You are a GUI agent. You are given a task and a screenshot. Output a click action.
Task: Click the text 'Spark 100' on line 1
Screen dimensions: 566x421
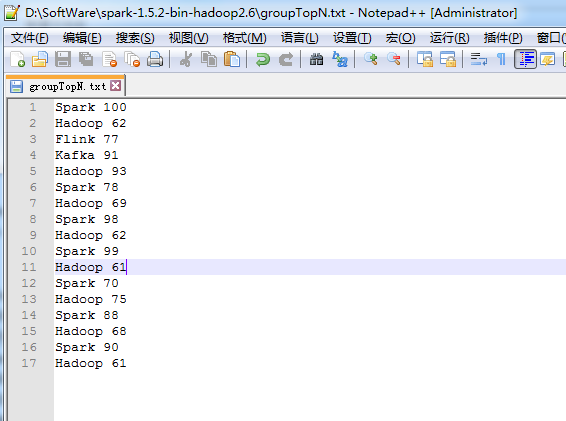[91, 107]
